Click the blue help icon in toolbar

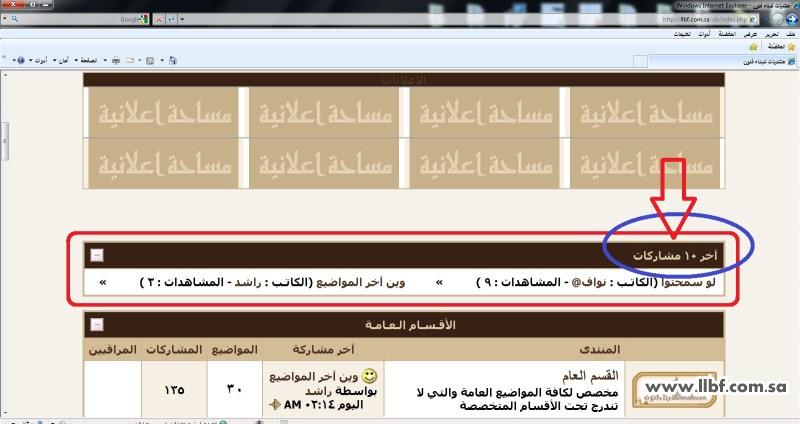pyautogui.click(x=21, y=61)
